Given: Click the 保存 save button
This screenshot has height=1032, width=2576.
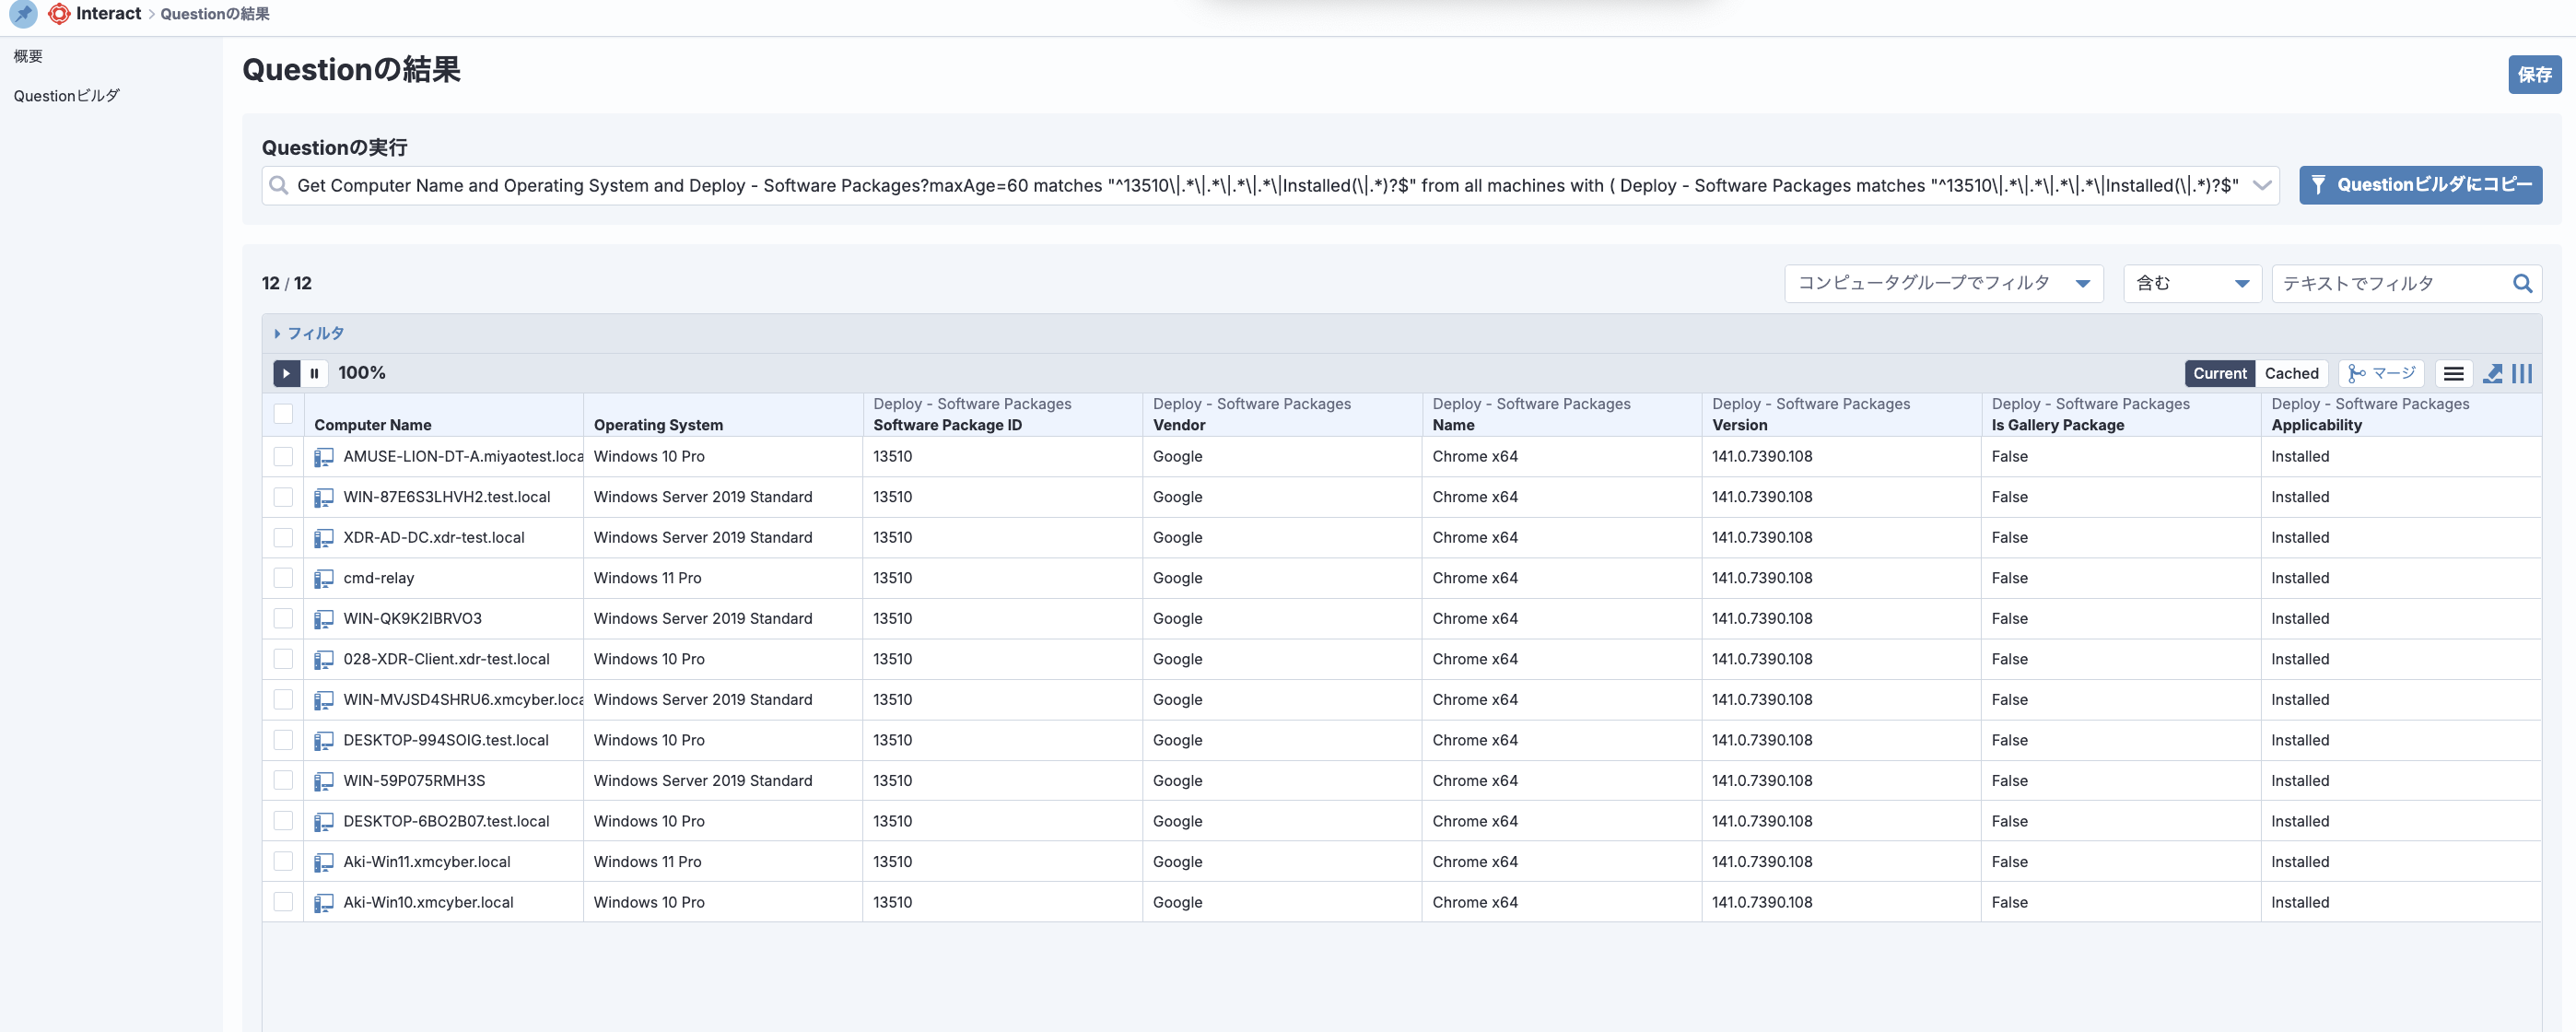Looking at the screenshot, I should [2533, 75].
